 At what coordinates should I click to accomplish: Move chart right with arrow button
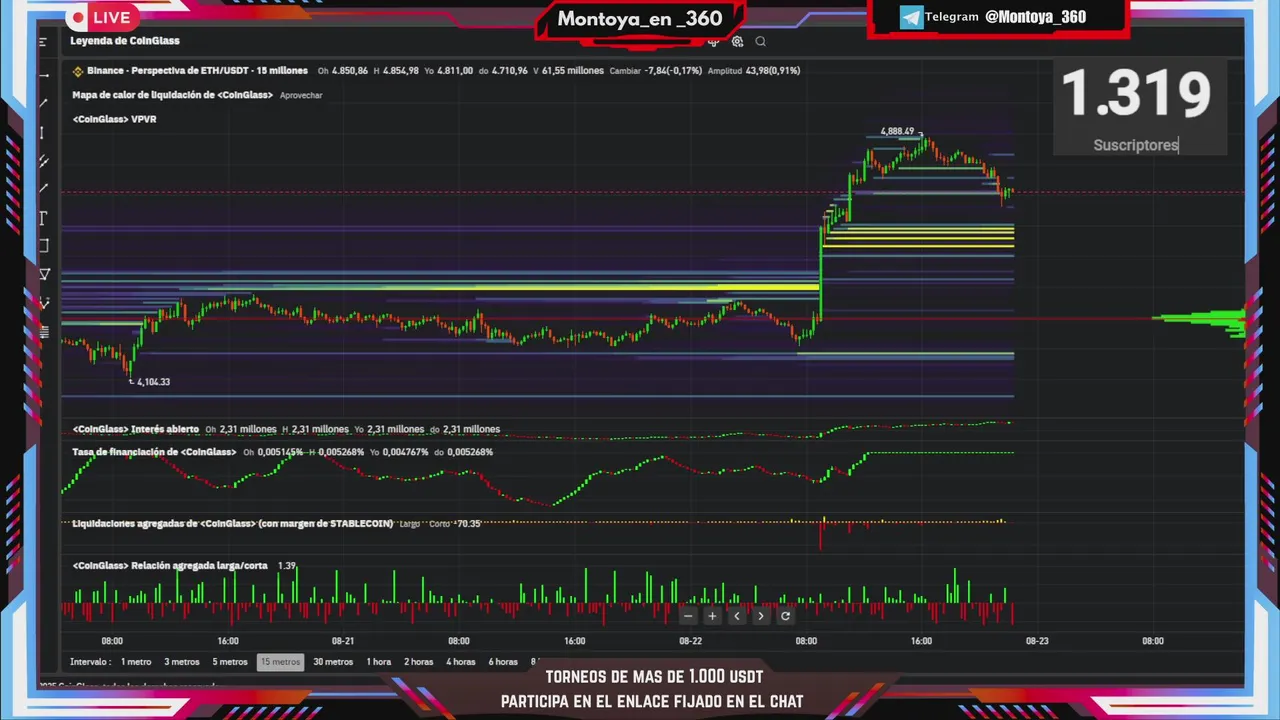[761, 616]
